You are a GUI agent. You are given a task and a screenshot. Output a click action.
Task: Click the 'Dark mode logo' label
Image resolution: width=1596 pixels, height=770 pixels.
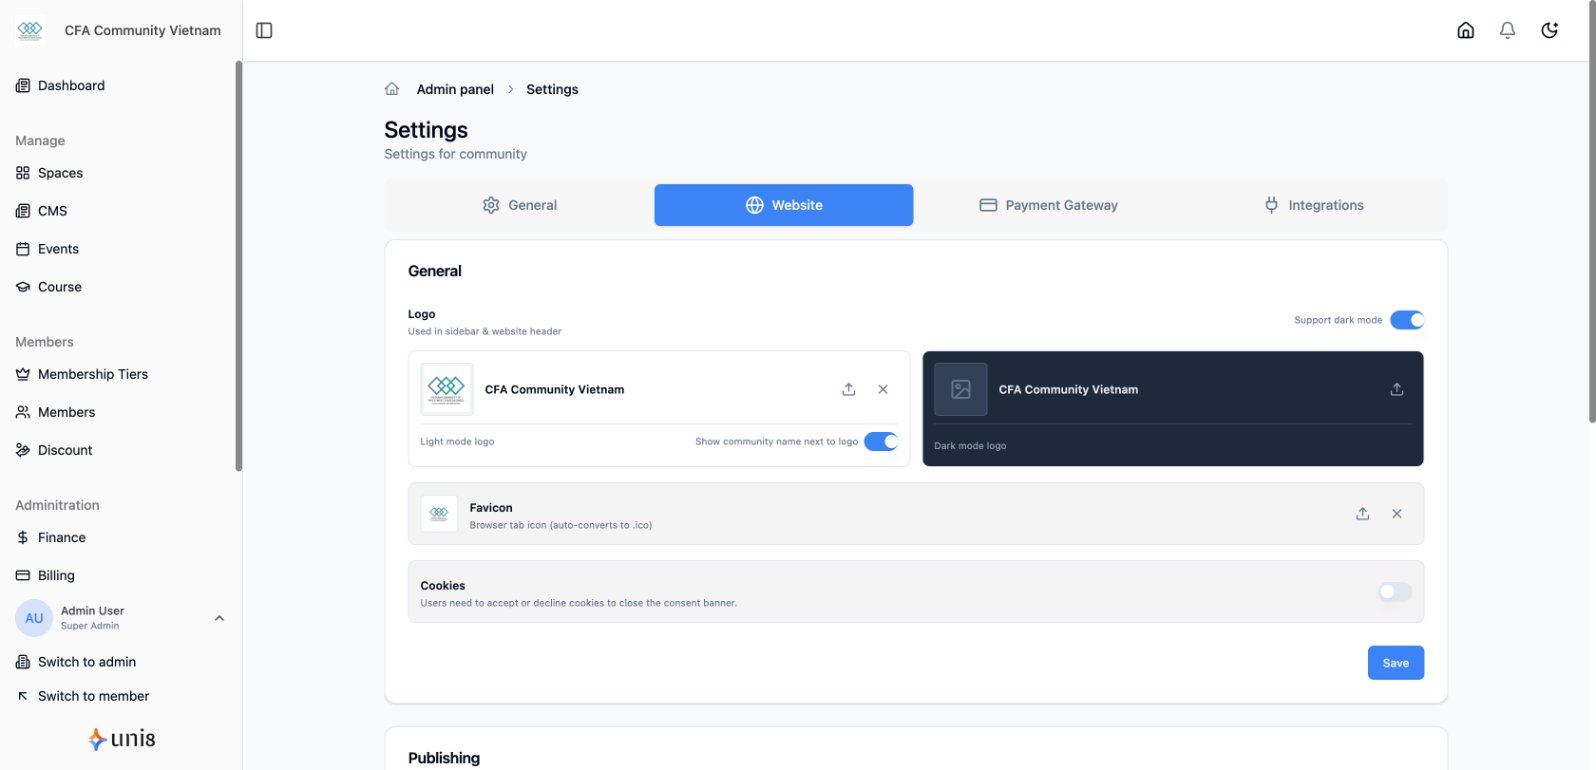pyautogui.click(x=970, y=446)
